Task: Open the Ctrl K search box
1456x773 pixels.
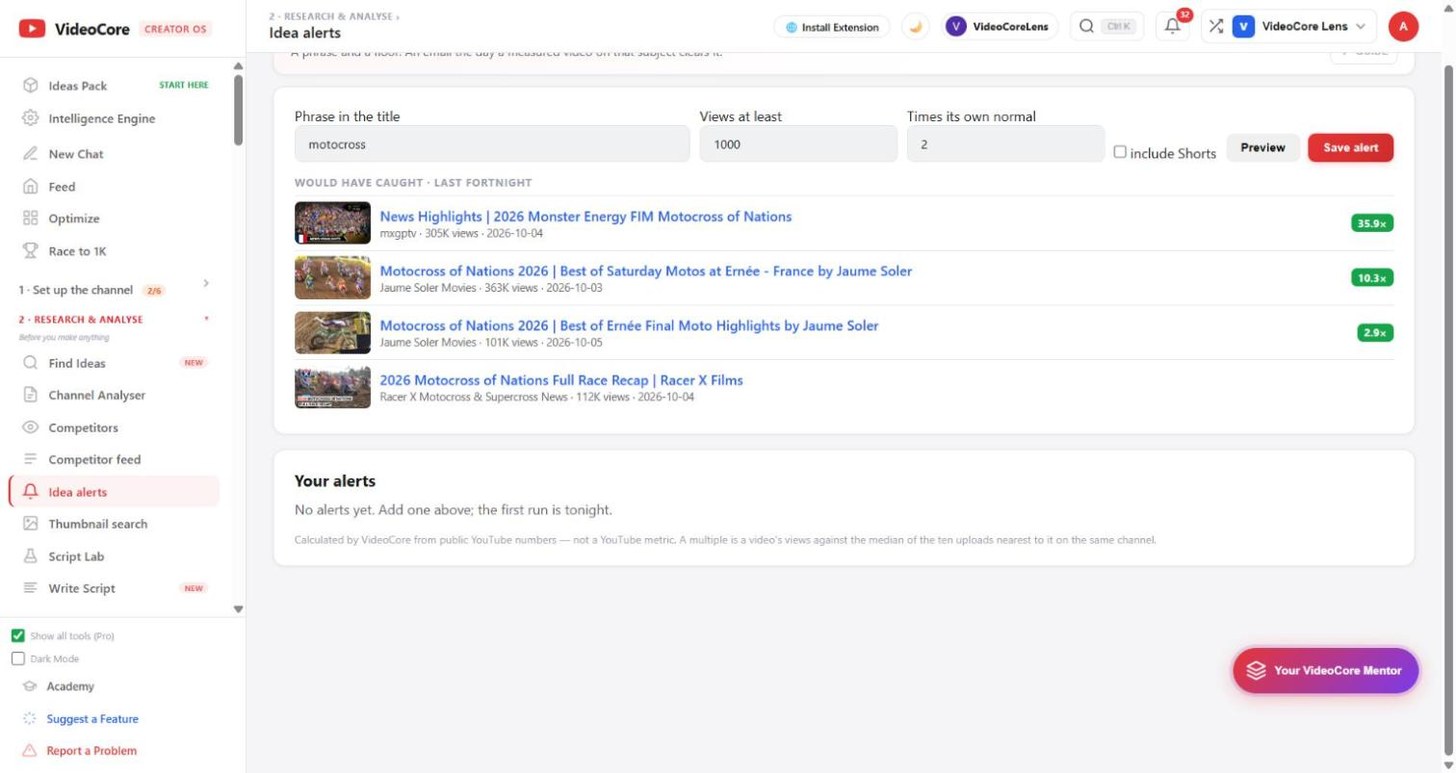Action: (x=1107, y=27)
